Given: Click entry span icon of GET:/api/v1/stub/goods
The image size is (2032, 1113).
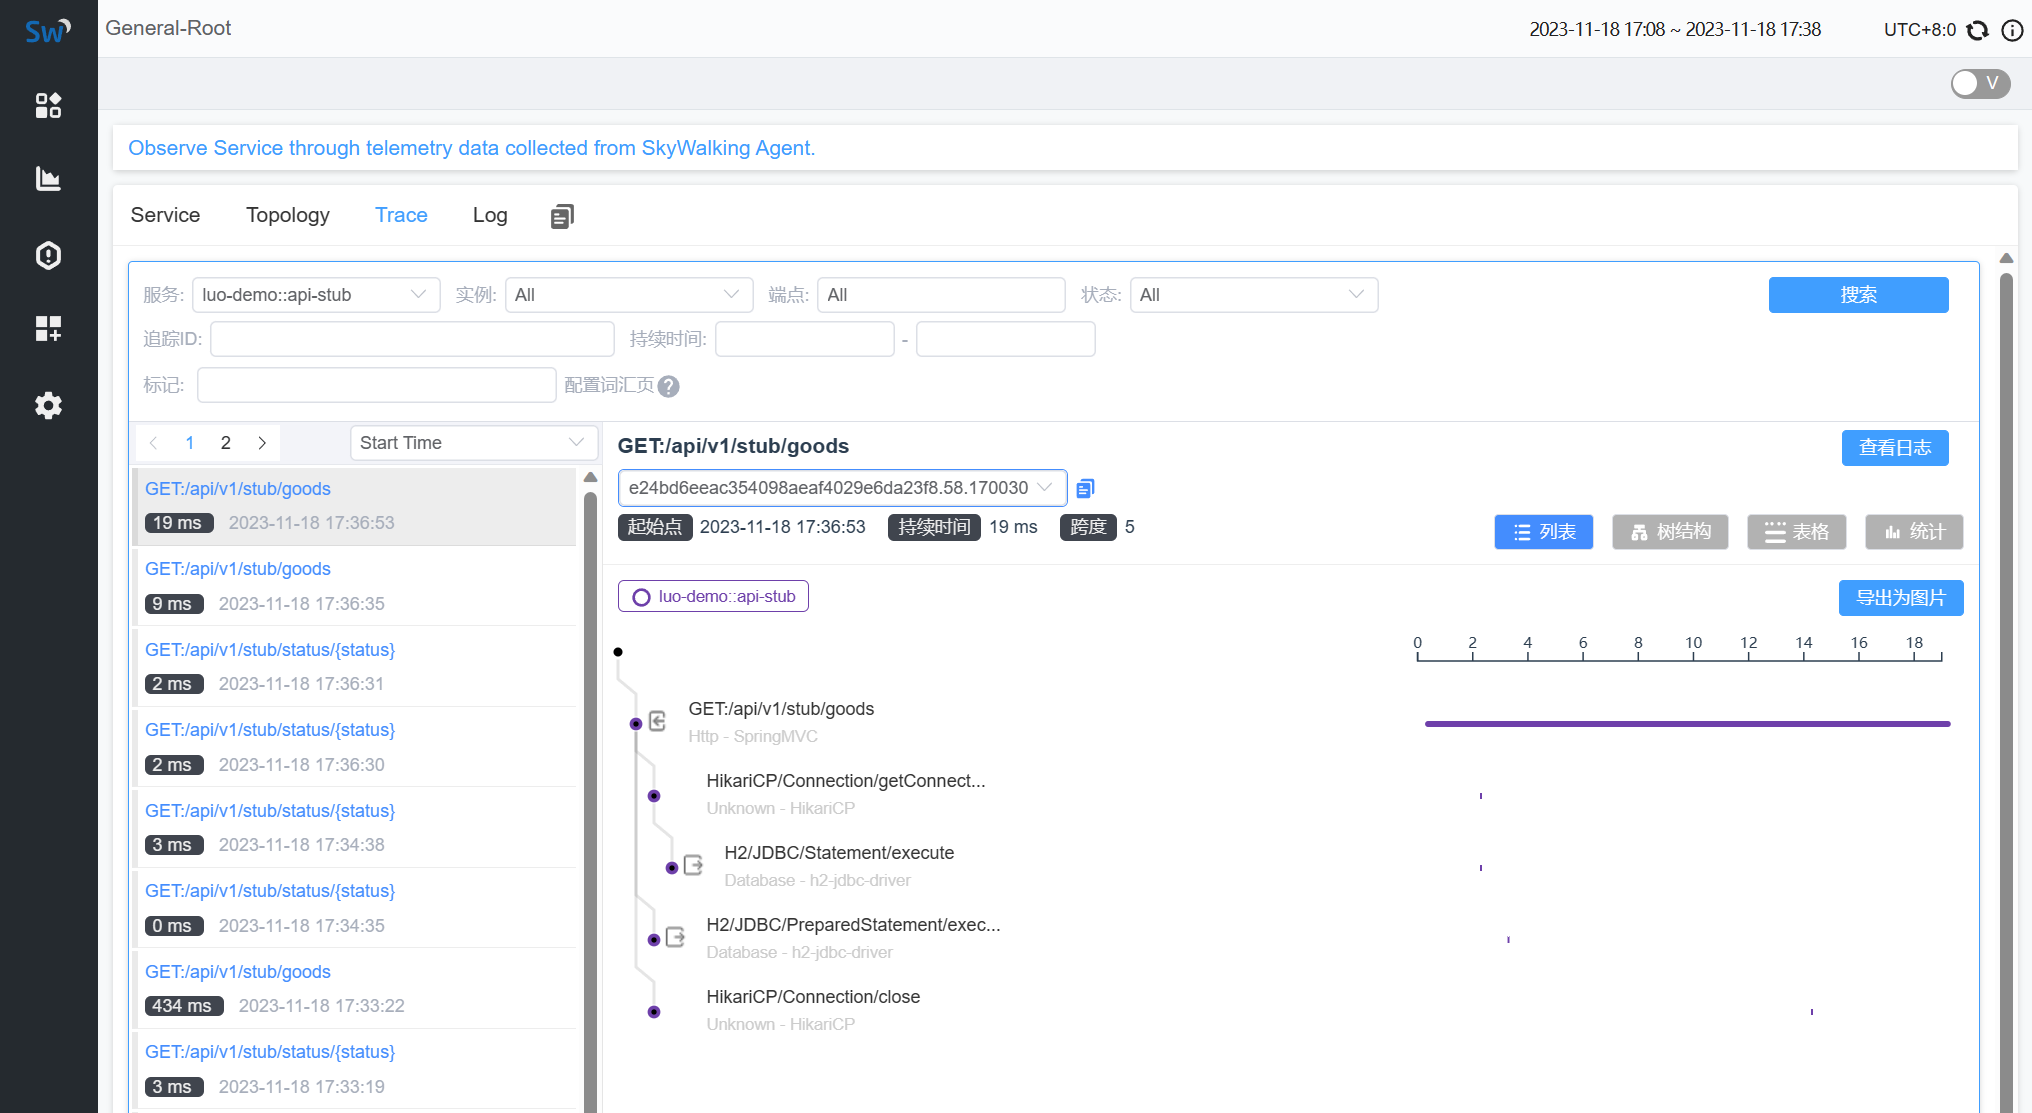Looking at the screenshot, I should (x=657, y=721).
